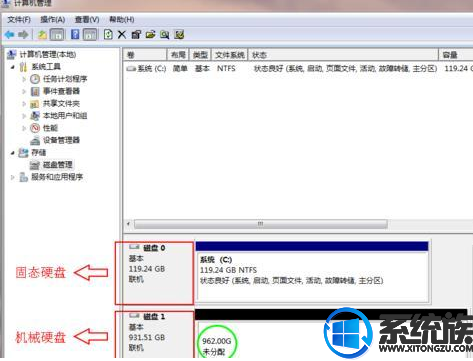Click the blue Help question mark icon
The height and width of the screenshot is (361, 473).
click(x=75, y=34)
